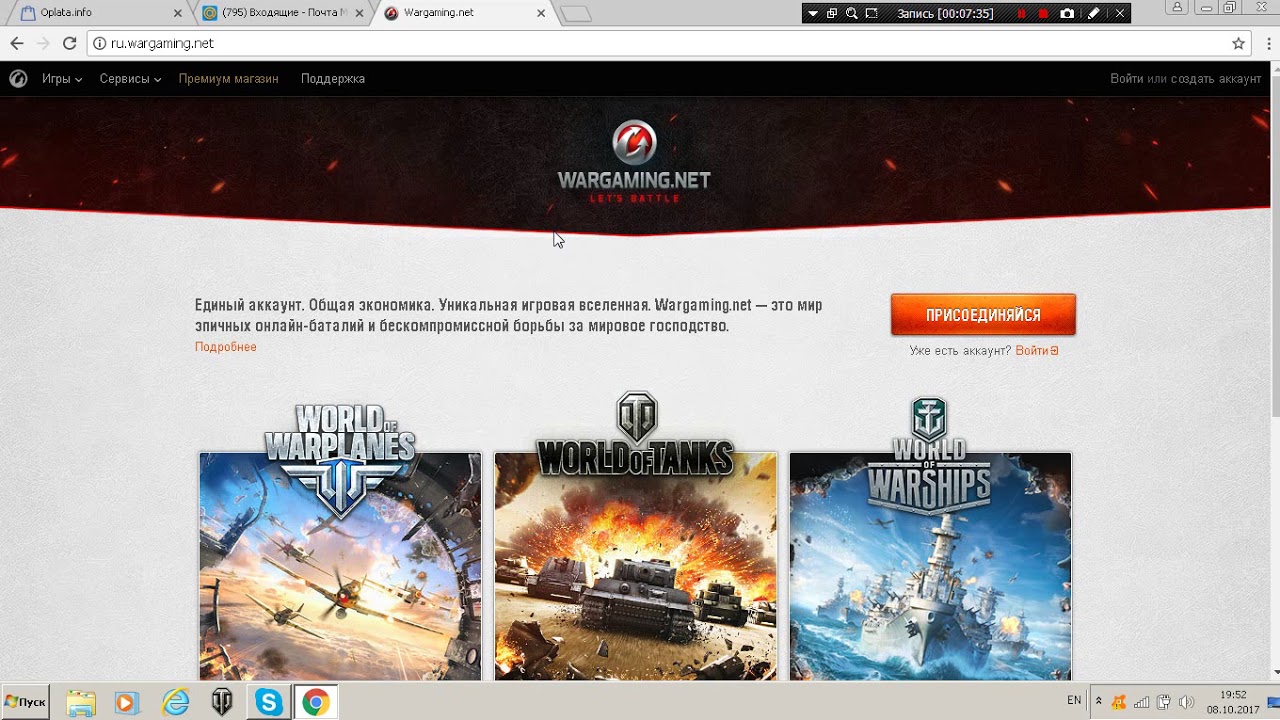Screen dimensions: 1280x720
Task: Click the Войти link under join button
Action: tap(1037, 351)
